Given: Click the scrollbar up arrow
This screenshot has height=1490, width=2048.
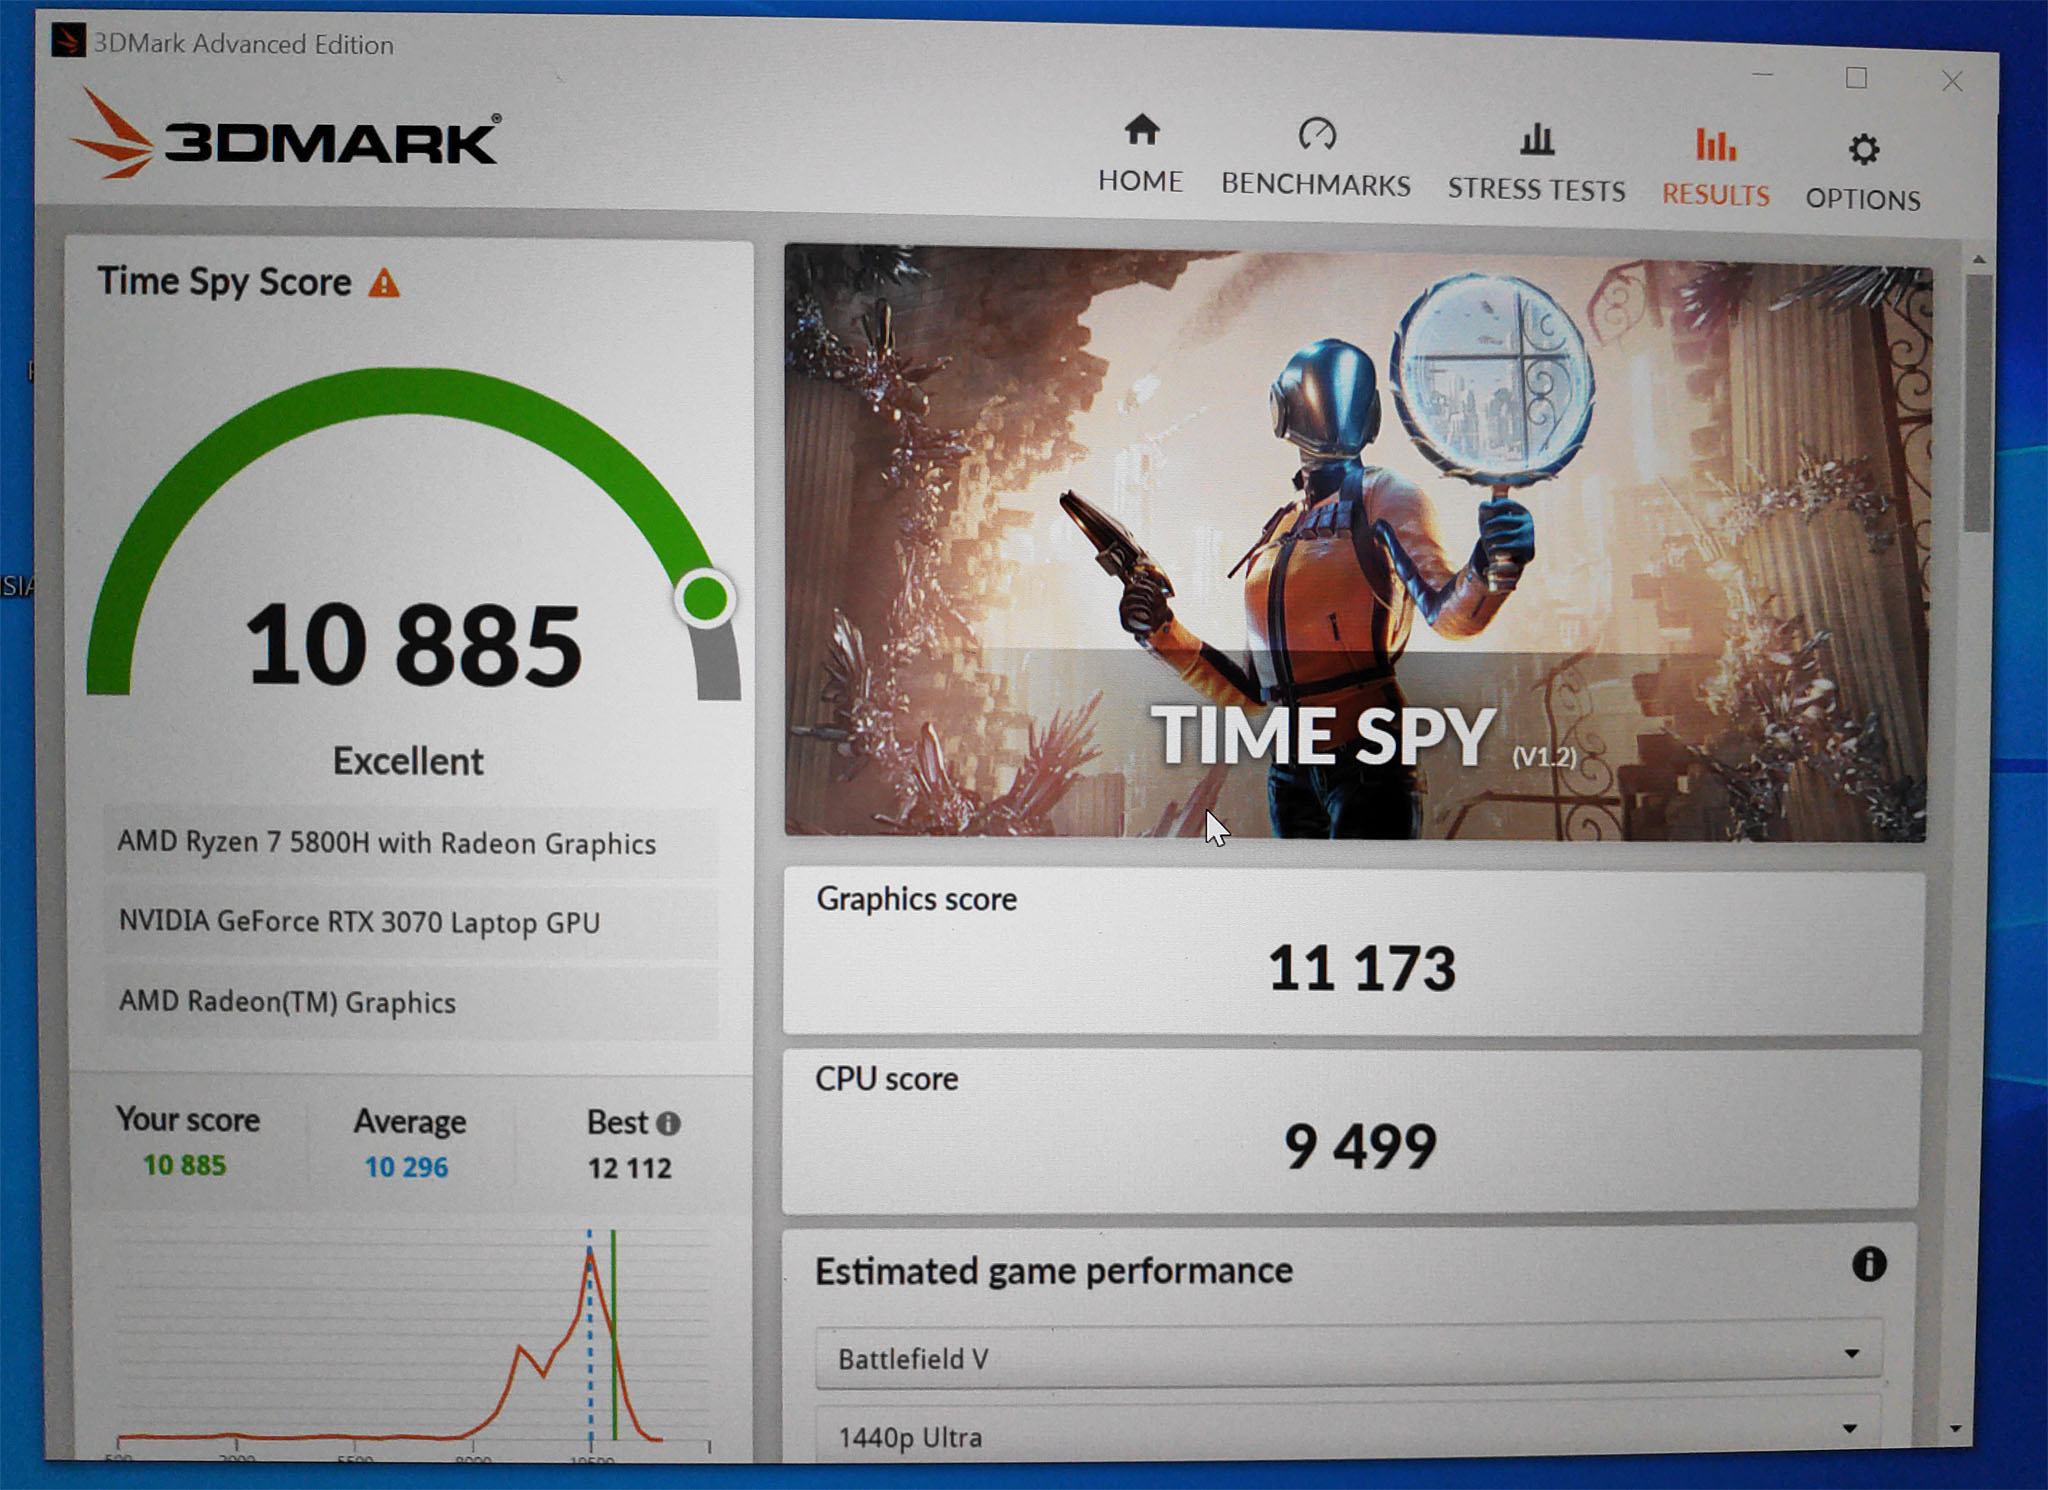Looking at the screenshot, I should pyautogui.click(x=1978, y=258).
